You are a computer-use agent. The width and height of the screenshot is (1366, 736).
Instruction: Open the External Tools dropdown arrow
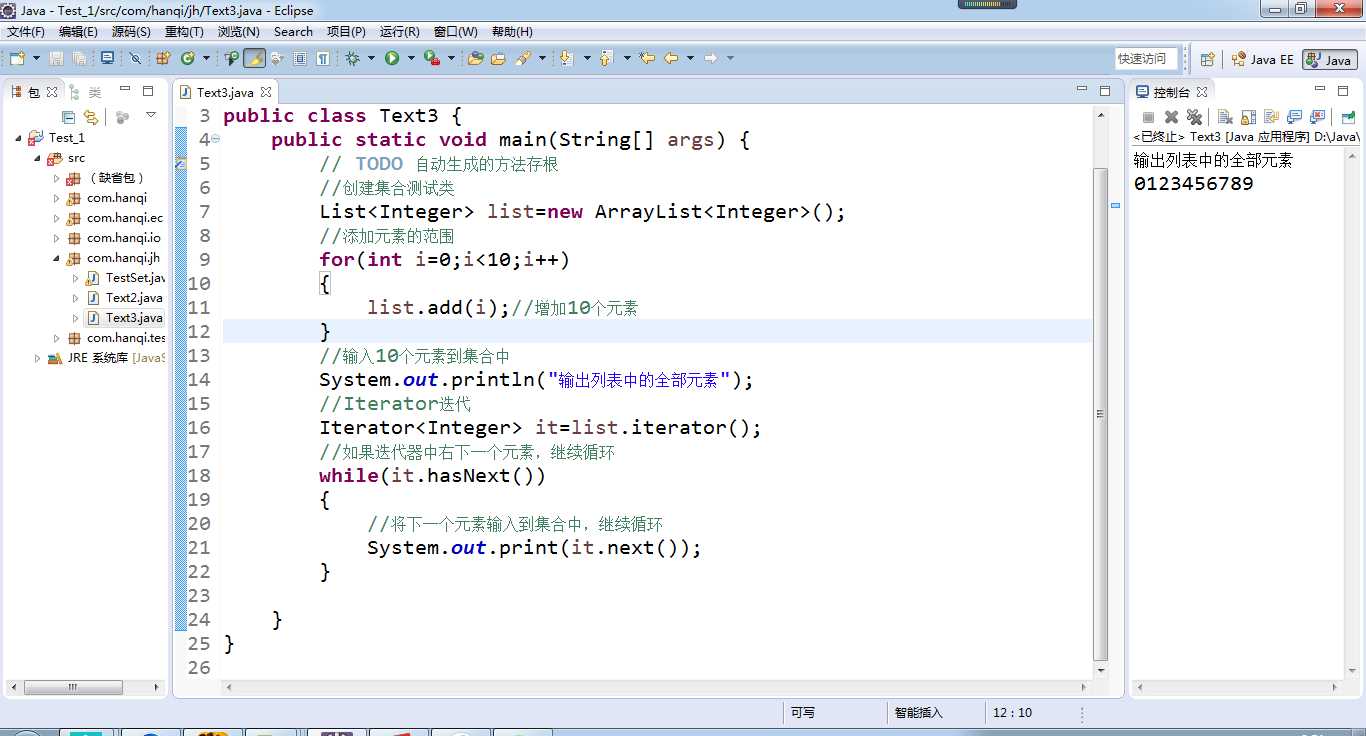point(451,59)
